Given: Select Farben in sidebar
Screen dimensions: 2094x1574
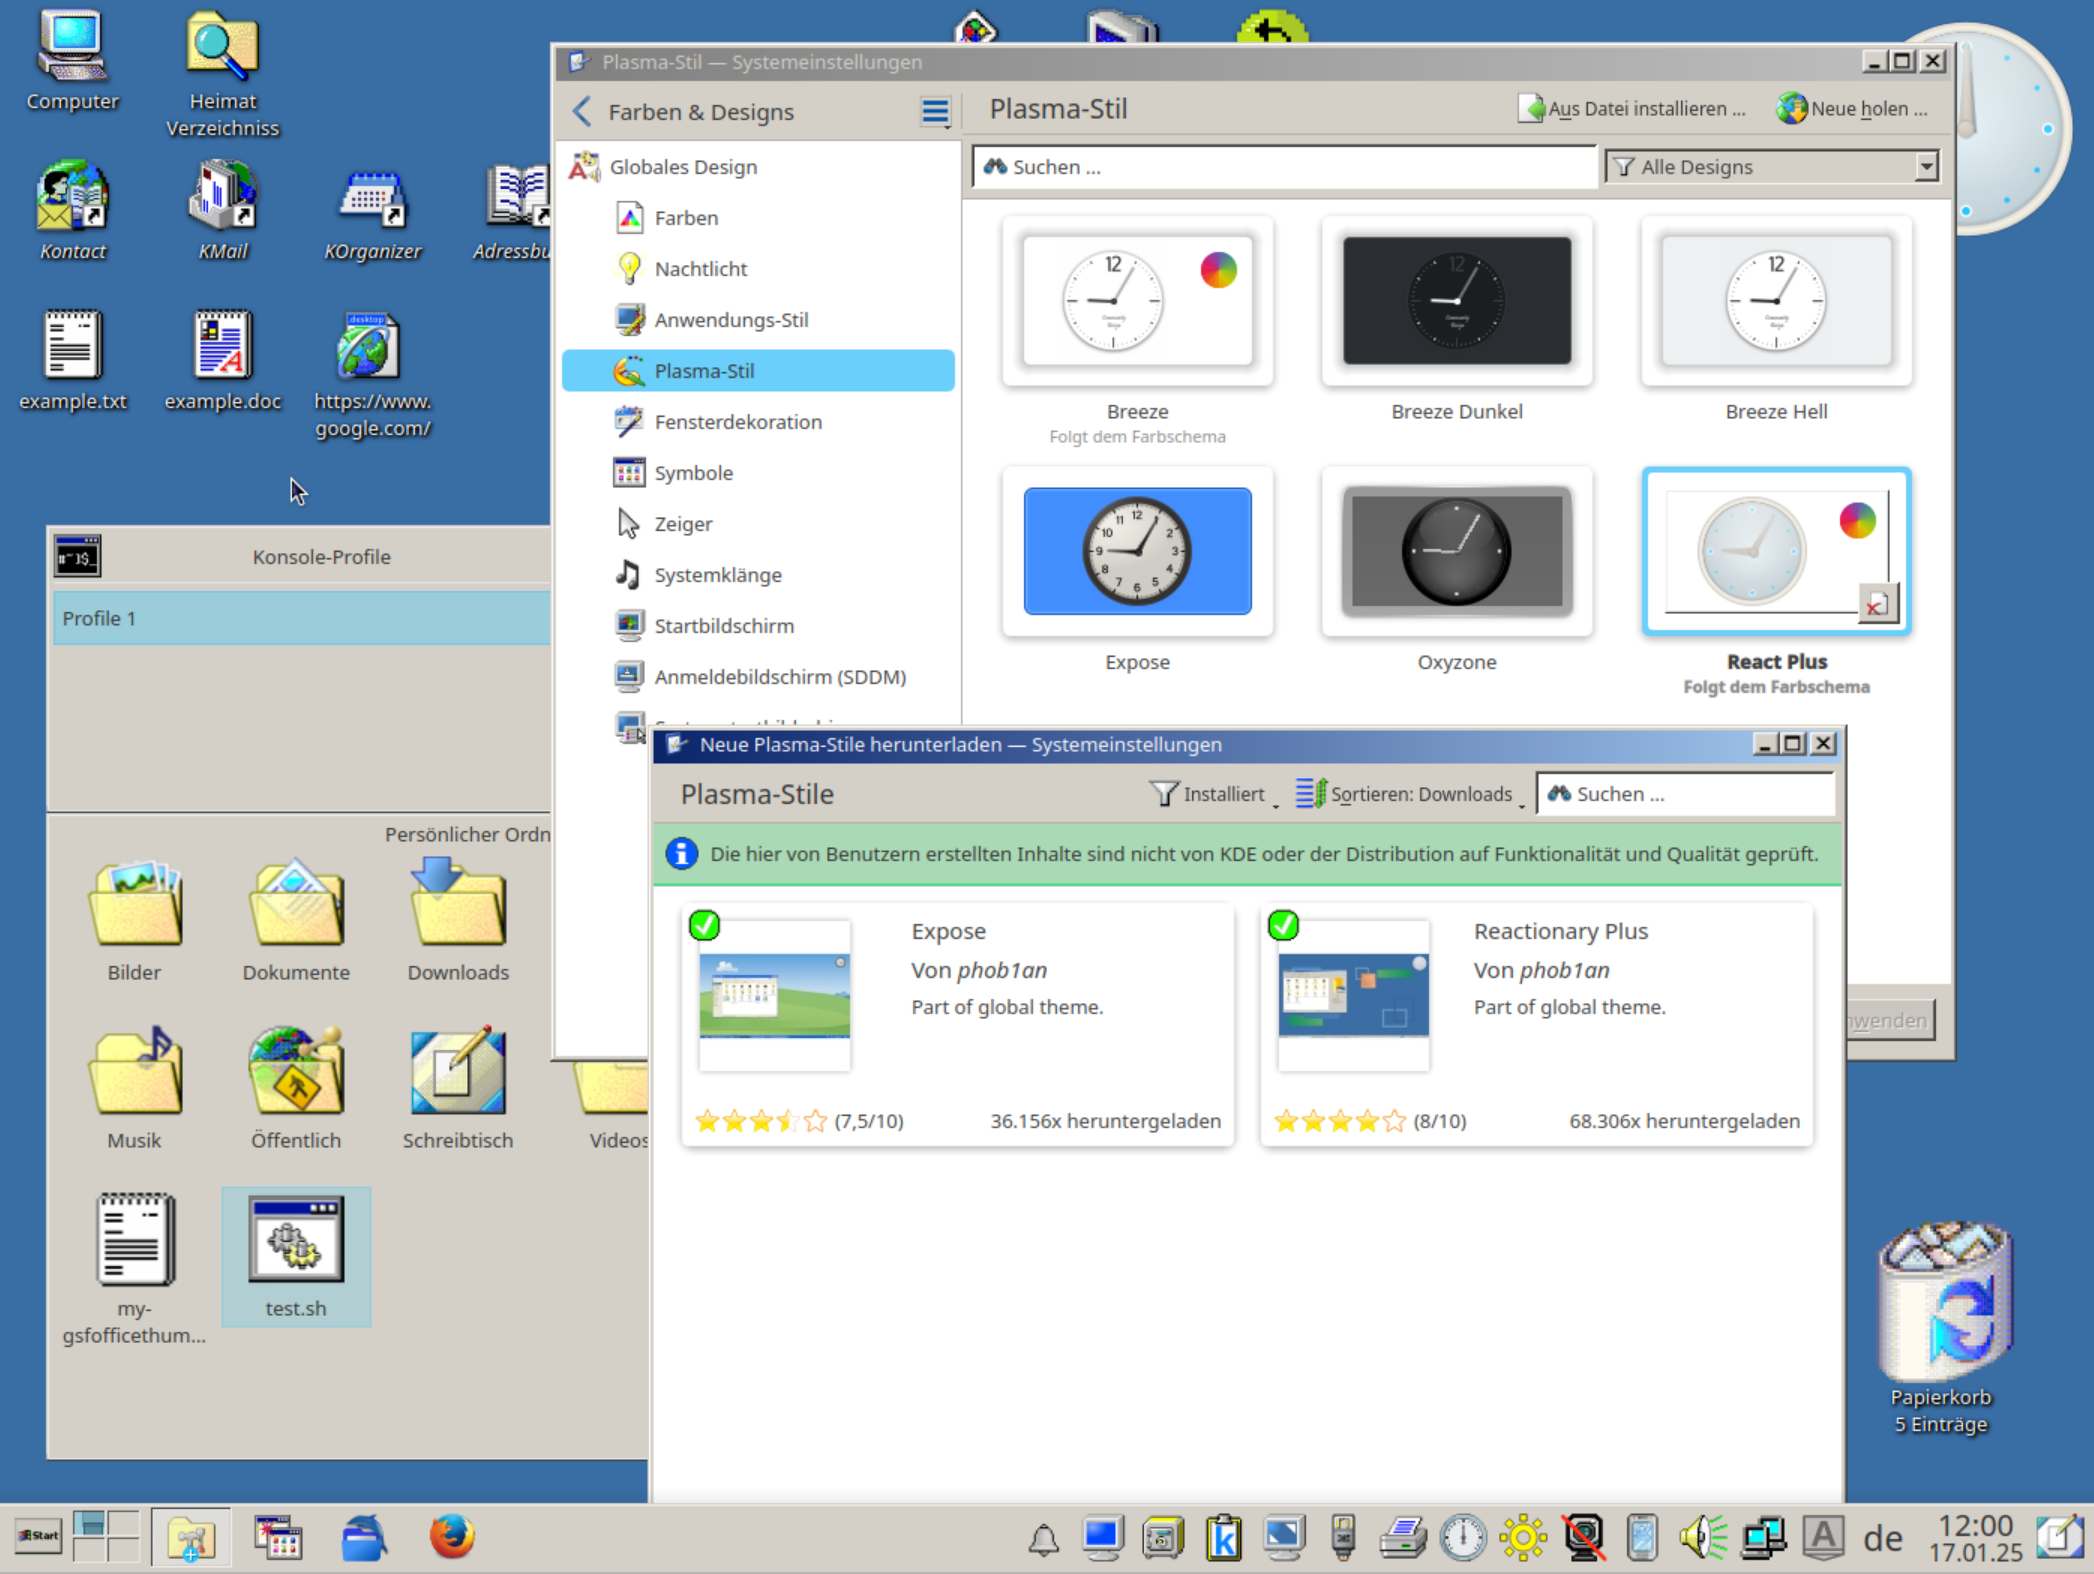Looking at the screenshot, I should pyautogui.click(x=758, y=218).
